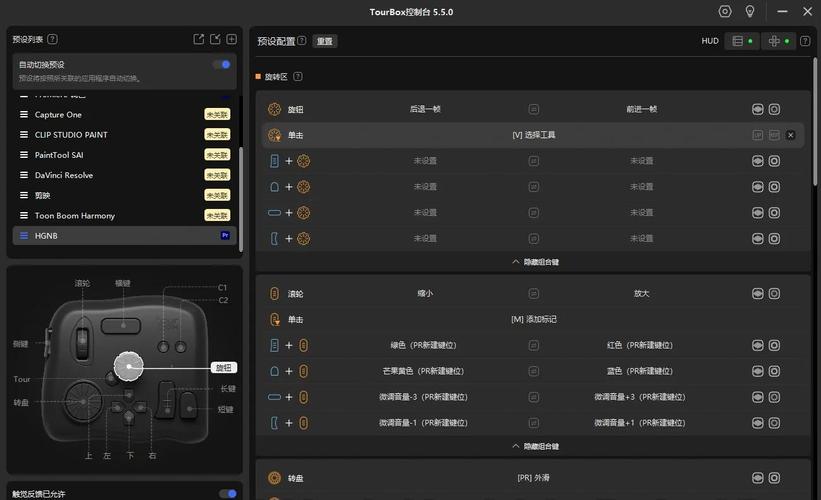The image size is (821, 500).
Task: Select the HGNB preset
Action: click(x=125, y=236)
